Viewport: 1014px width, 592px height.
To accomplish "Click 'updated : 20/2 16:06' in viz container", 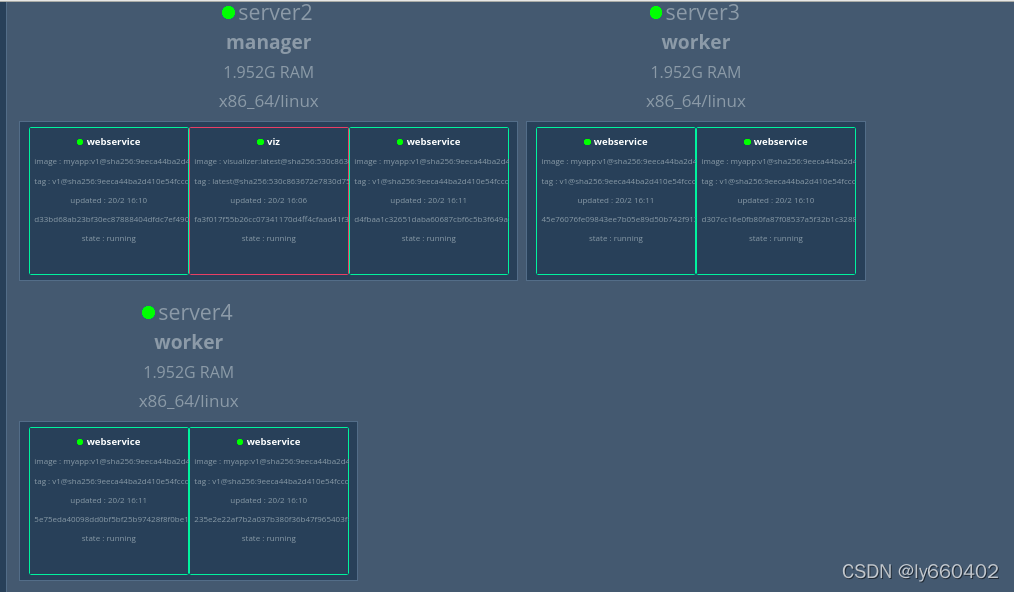I will click(268, 201).
